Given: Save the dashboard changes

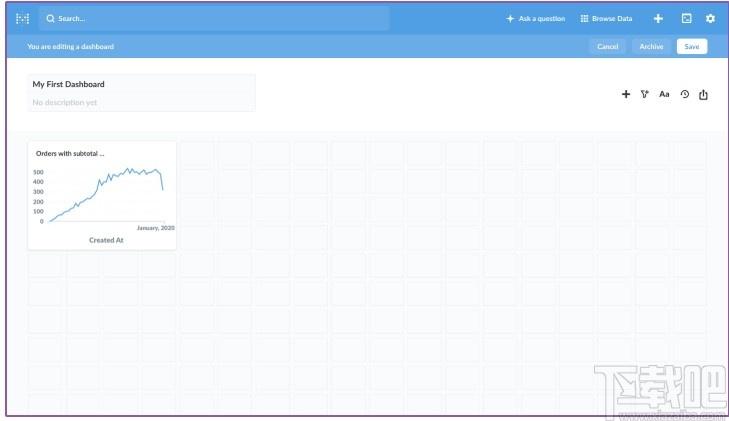Looking at the screenshot, I should point(692,46).
